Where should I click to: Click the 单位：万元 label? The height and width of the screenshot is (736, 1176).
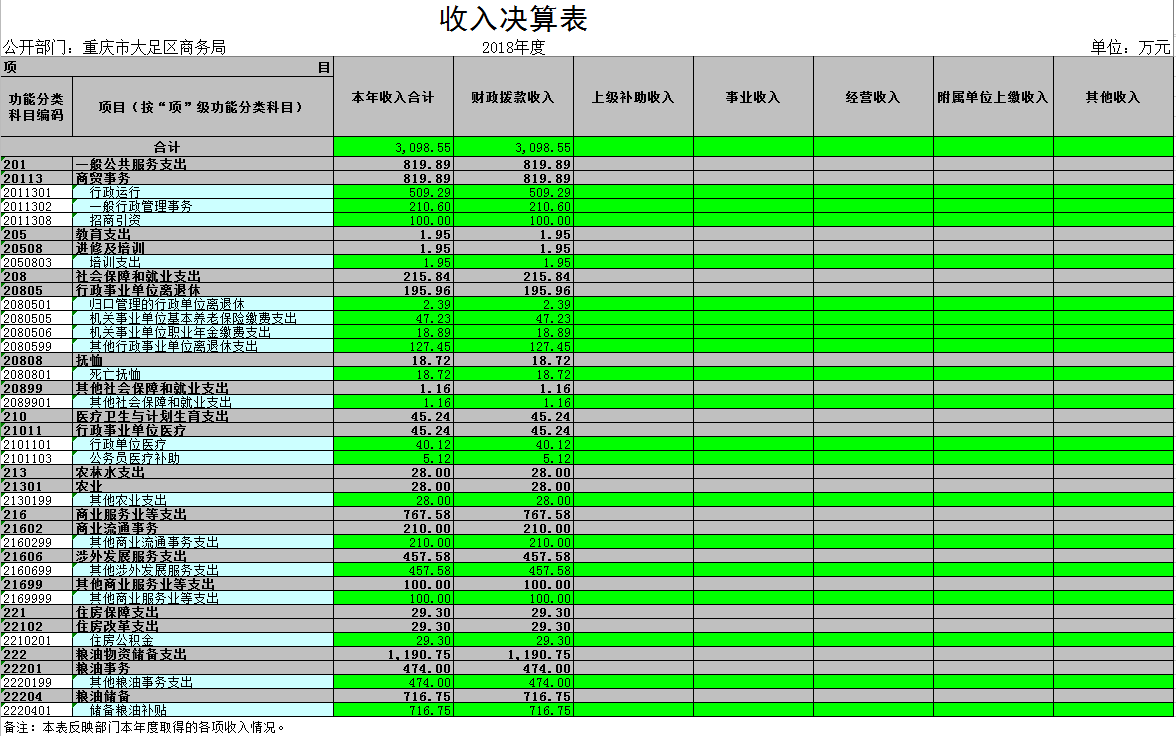click(x=1130, y=47)
